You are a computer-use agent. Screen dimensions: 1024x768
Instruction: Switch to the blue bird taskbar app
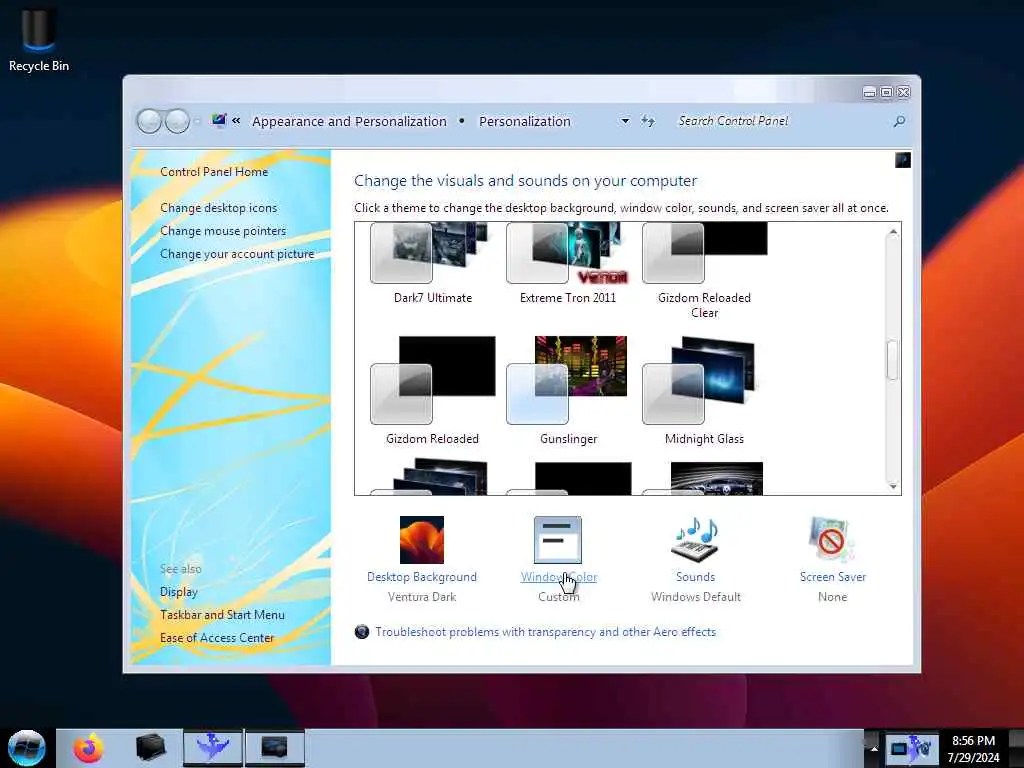click(213, 748)
